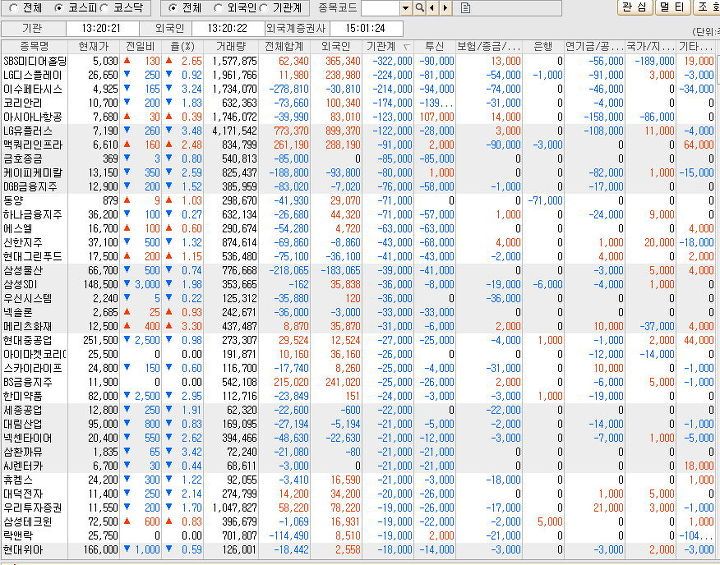The image size is (720, 565).
Task: Click the magnifier search icon beside 종목코드
Action: pyautogui.click(x=419, y=8)
